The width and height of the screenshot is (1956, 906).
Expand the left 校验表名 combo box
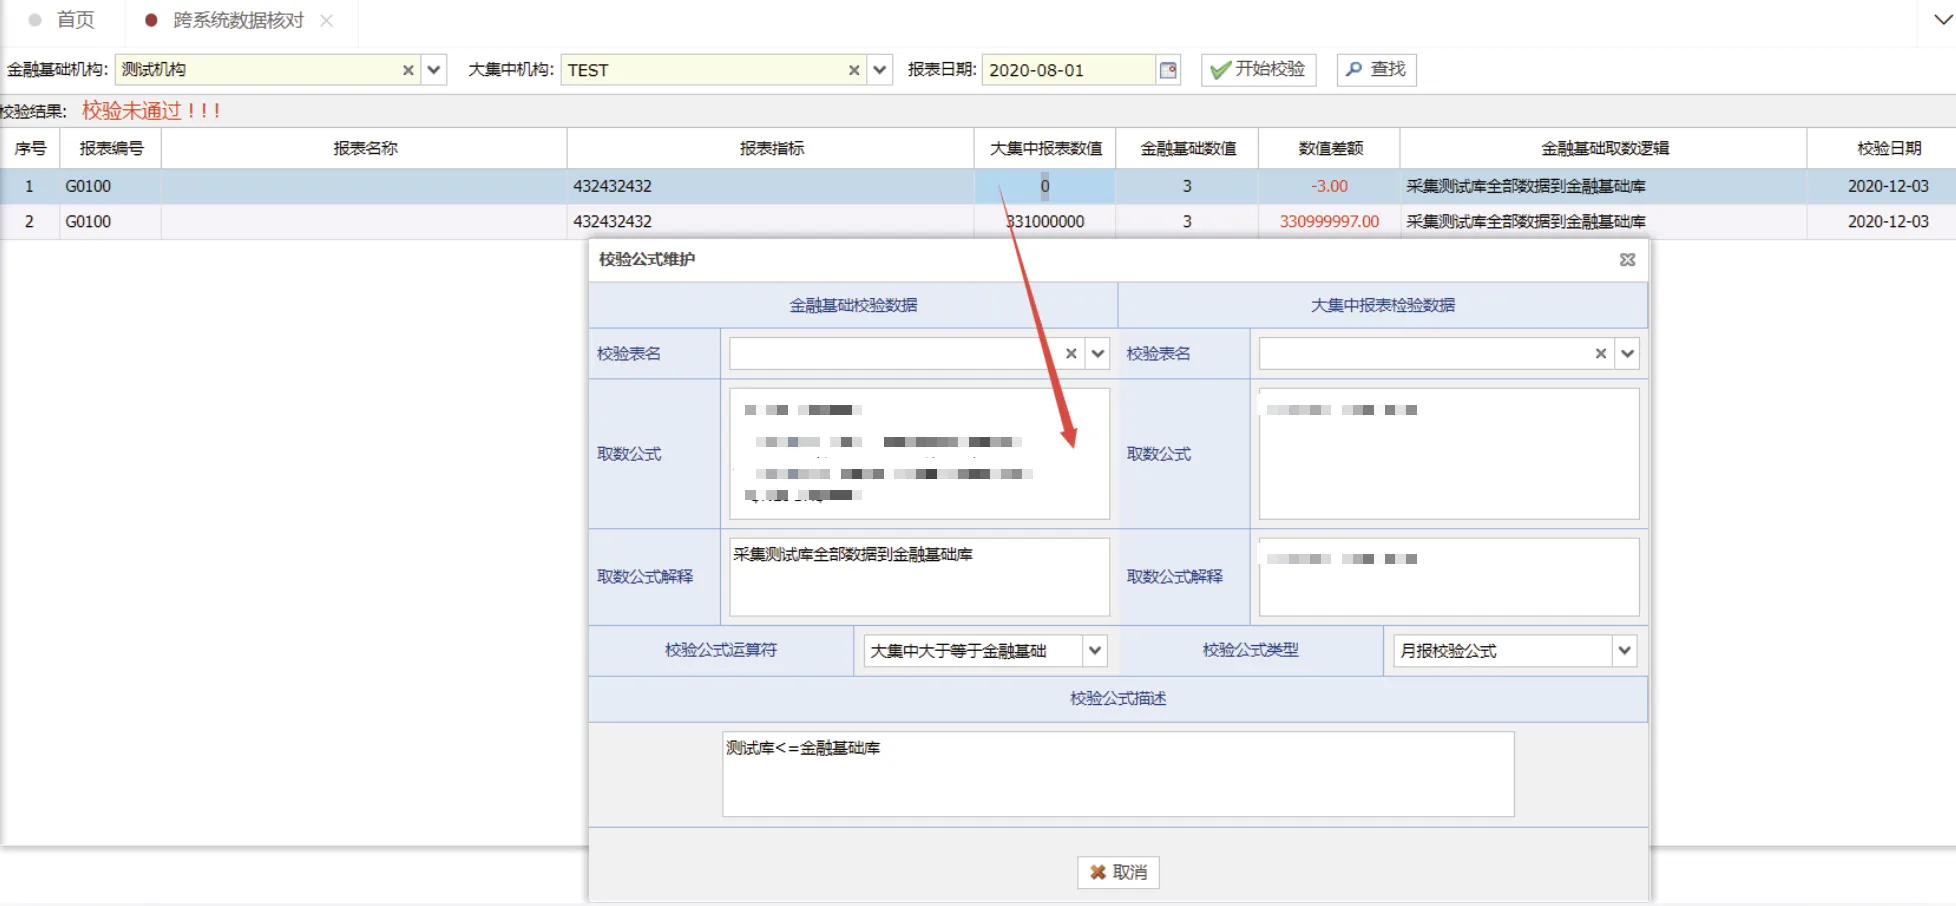pyautogui.click(x=1098, y=354)
